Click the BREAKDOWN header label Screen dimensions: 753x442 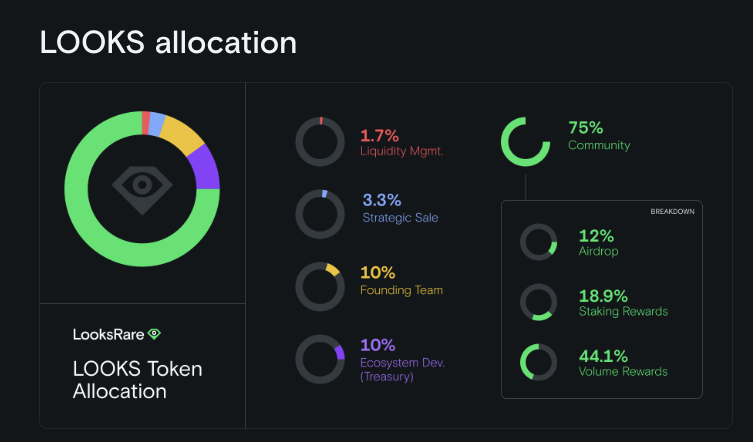[672, 212]
